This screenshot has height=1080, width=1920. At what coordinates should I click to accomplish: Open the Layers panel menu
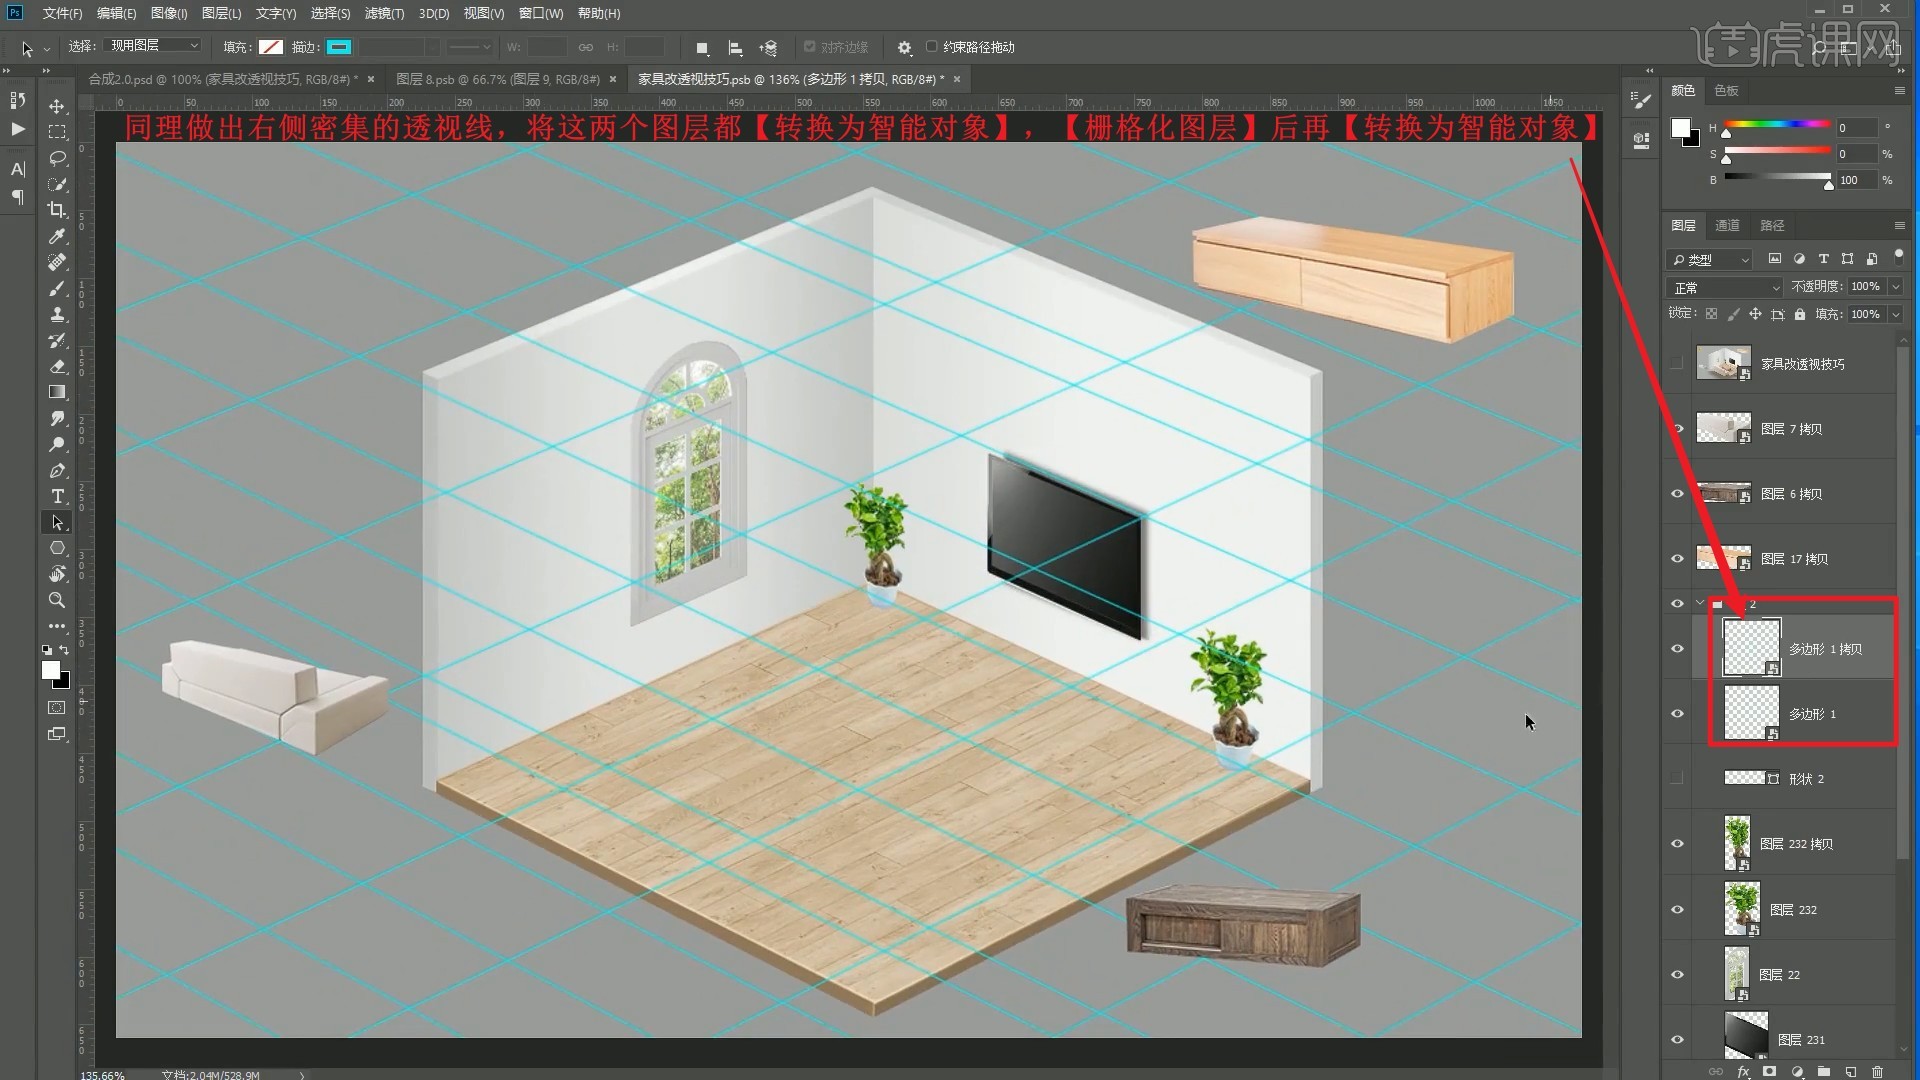[1899, 225]
